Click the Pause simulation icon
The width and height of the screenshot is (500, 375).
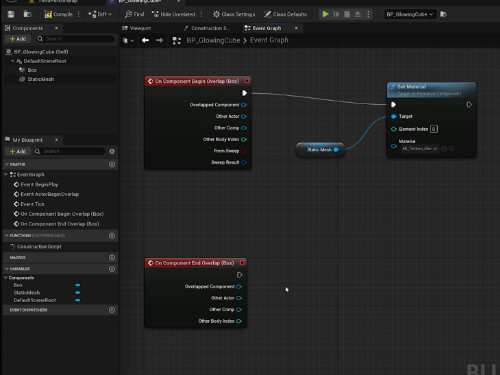pos(336,14)
